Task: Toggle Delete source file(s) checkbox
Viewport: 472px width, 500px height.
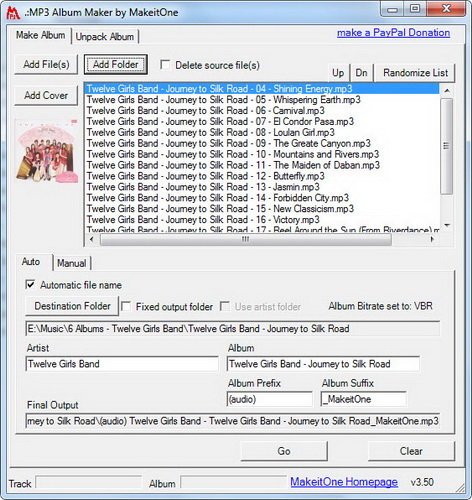Action: pos(165,65)
